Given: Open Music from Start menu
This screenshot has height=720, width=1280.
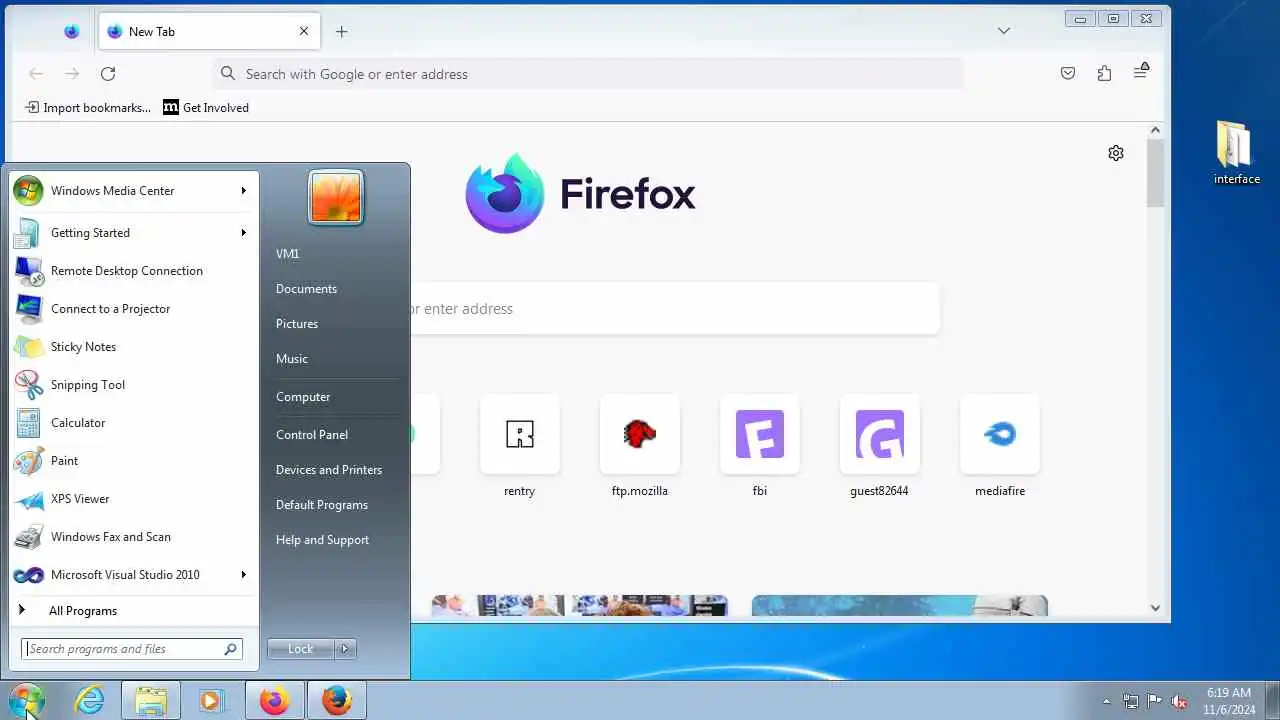Looking at the screenshot, I should click(292, 359).
